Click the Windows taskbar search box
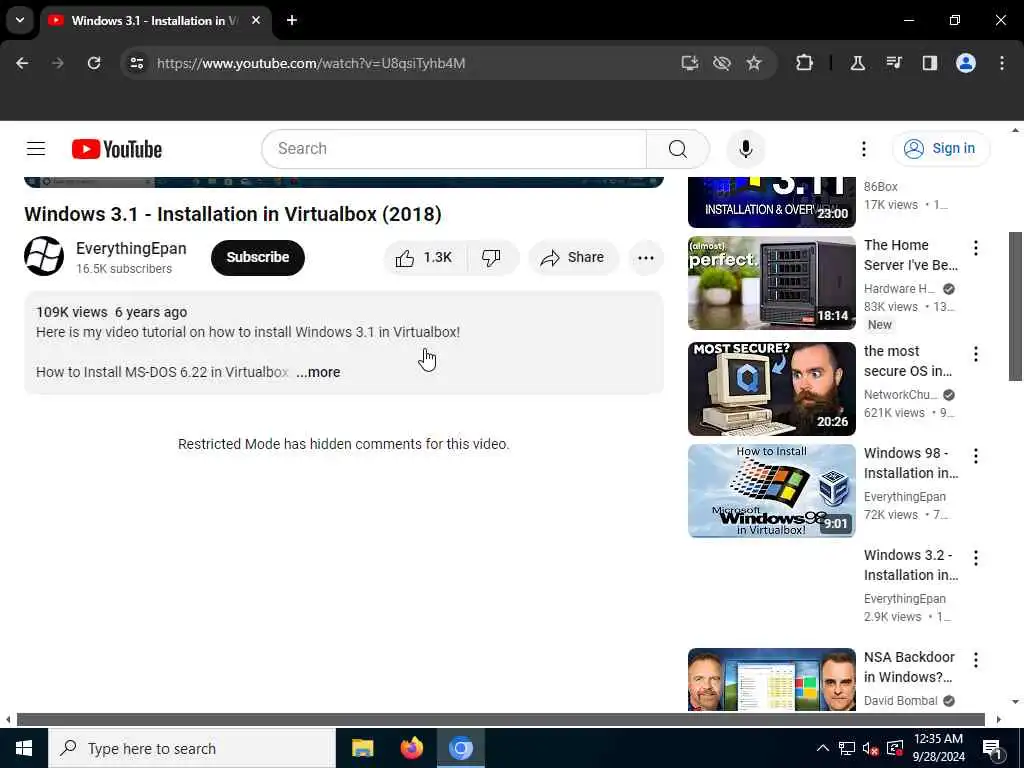The height and width of the screenshot is (768, 1024). coord(192,748)
